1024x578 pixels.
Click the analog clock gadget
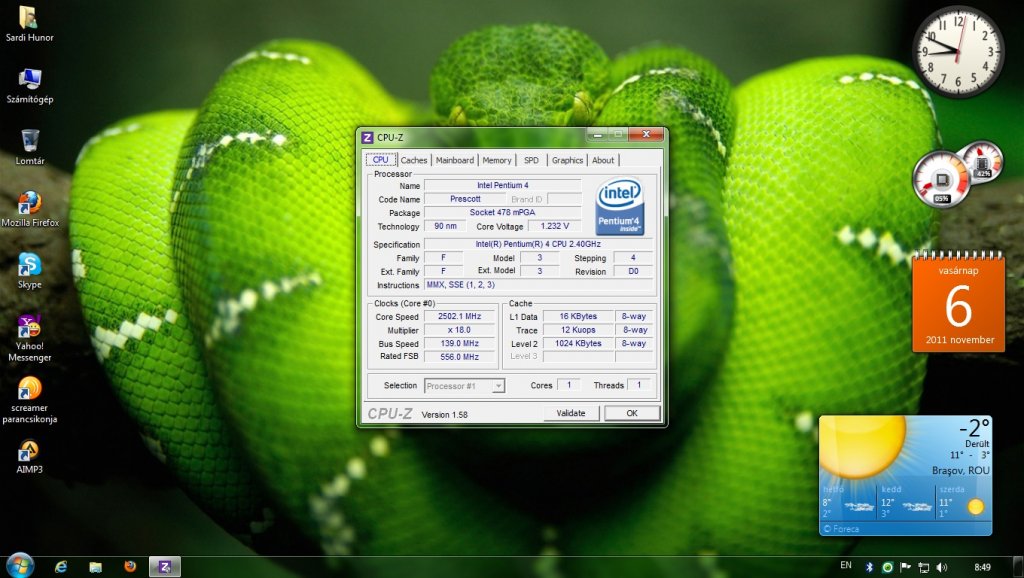[958, 52]
